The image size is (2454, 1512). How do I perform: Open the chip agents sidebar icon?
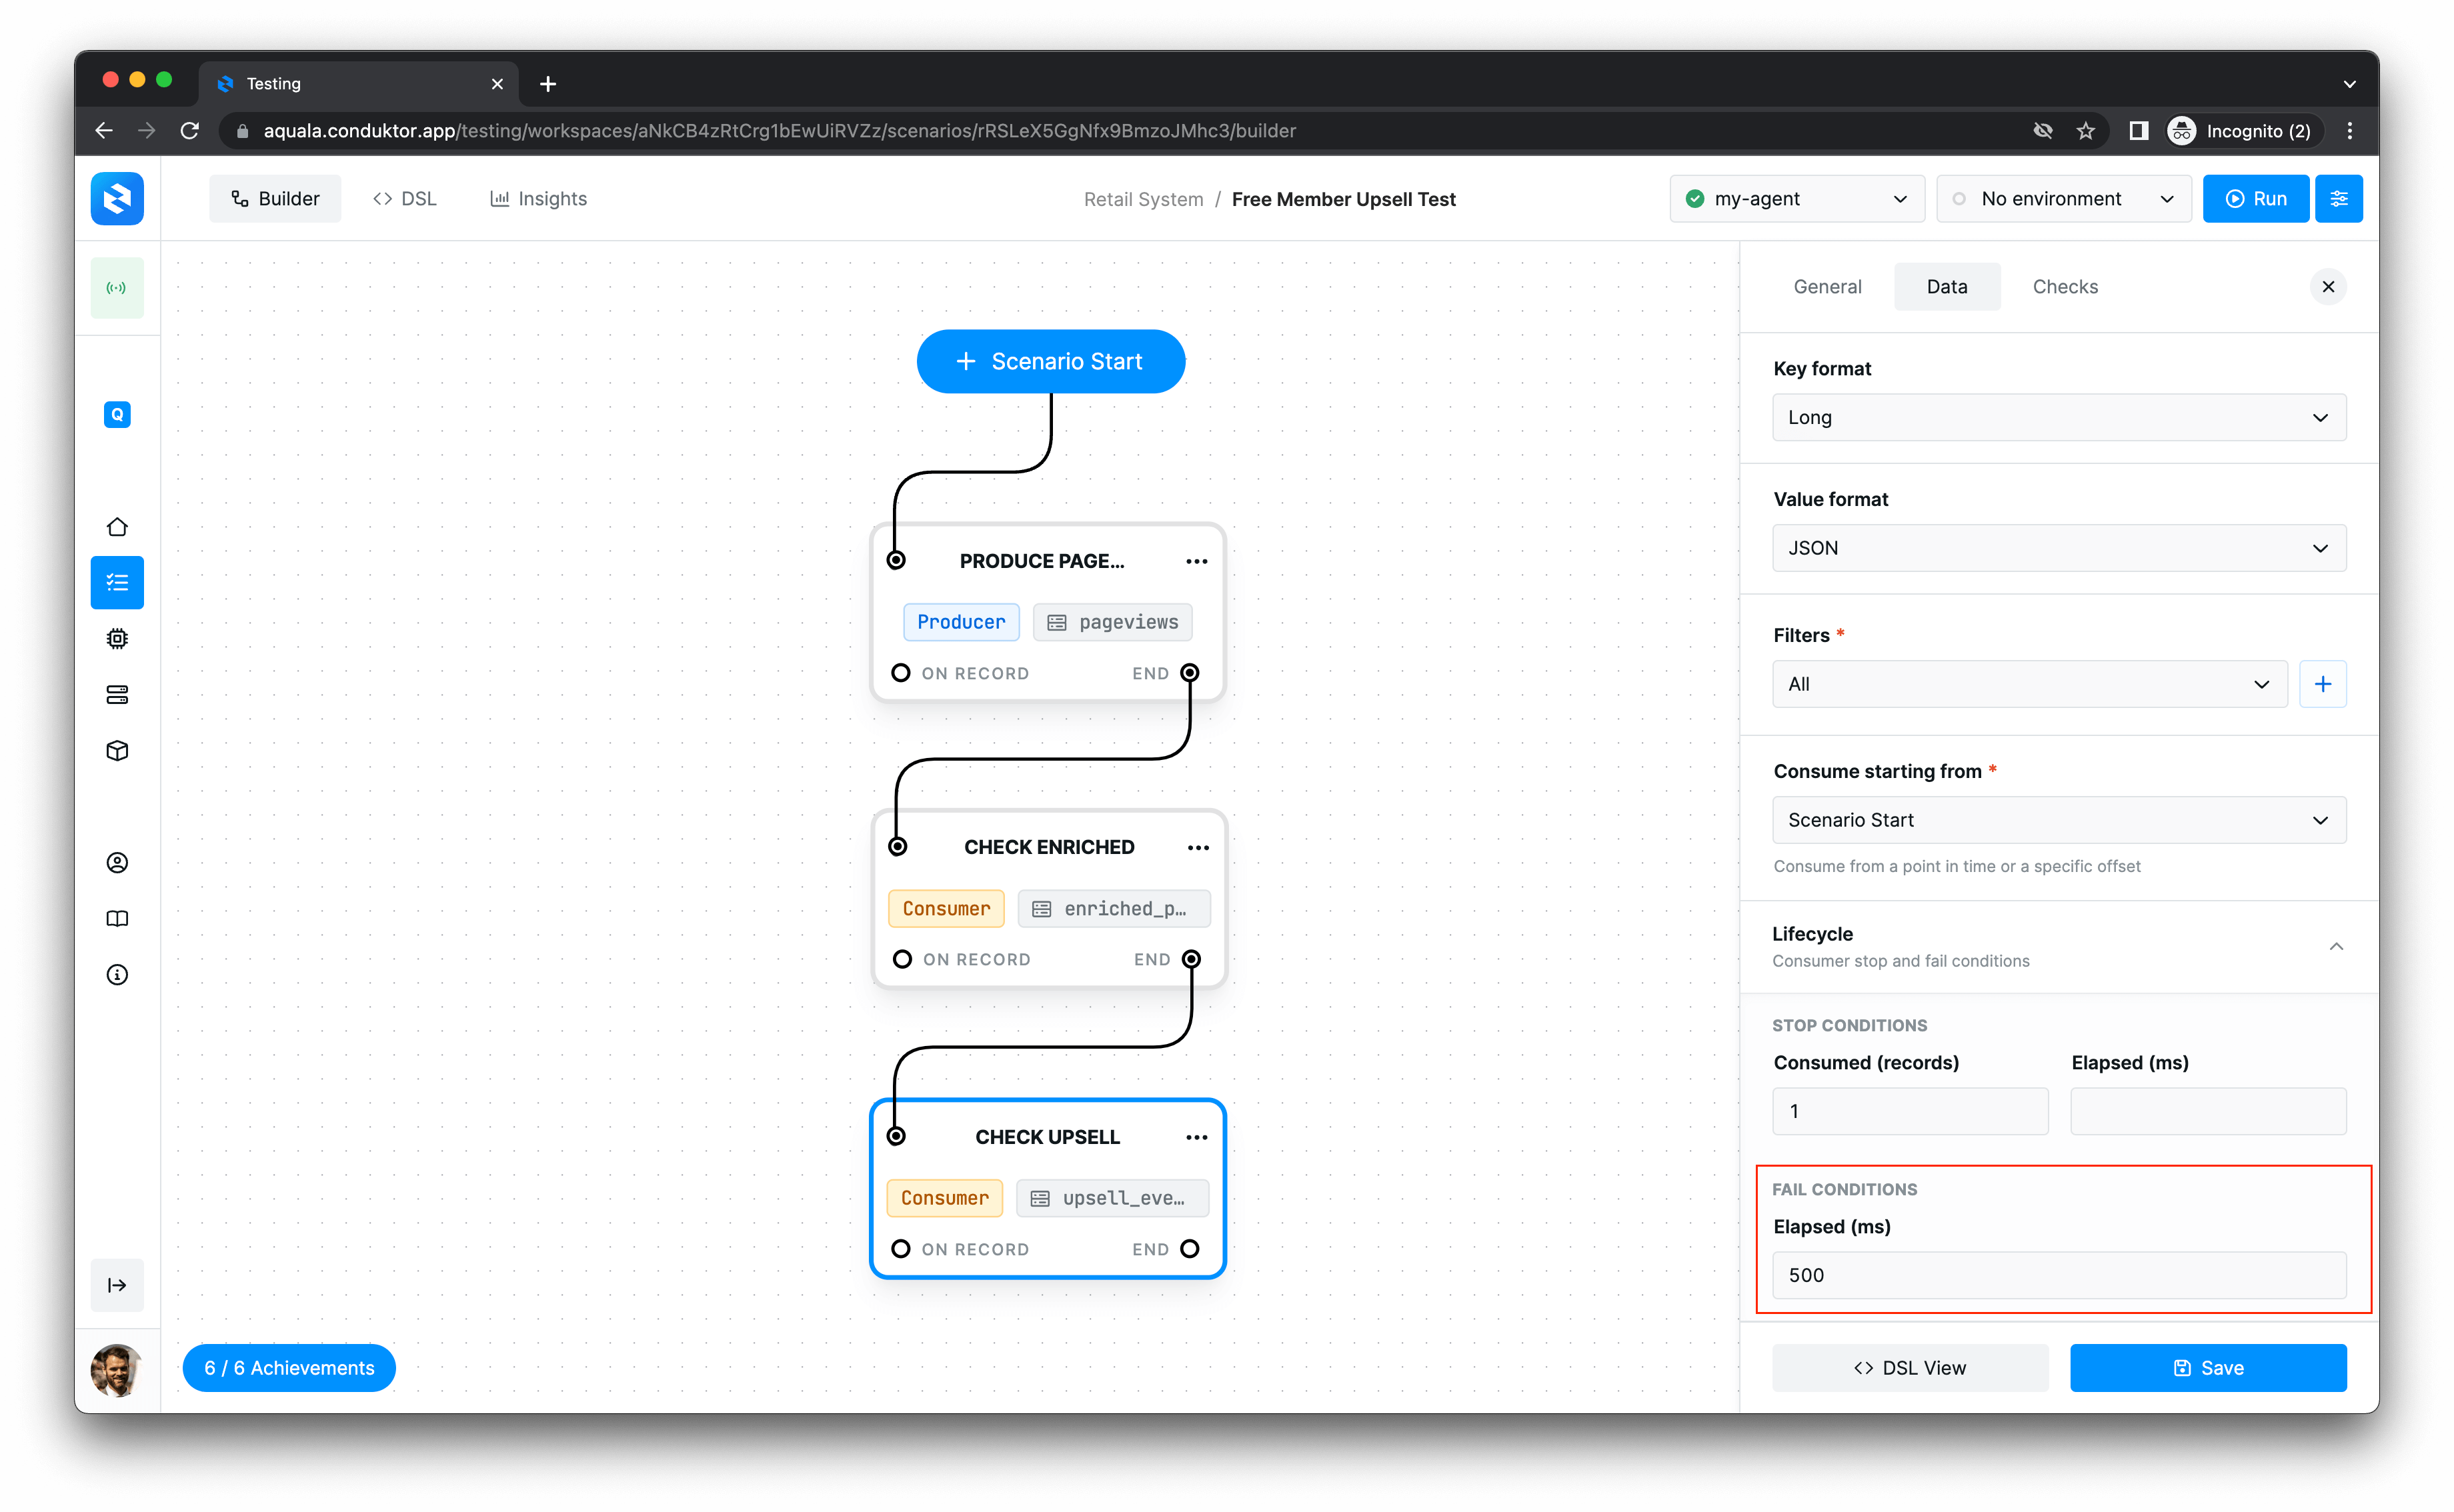coord(117,638)
